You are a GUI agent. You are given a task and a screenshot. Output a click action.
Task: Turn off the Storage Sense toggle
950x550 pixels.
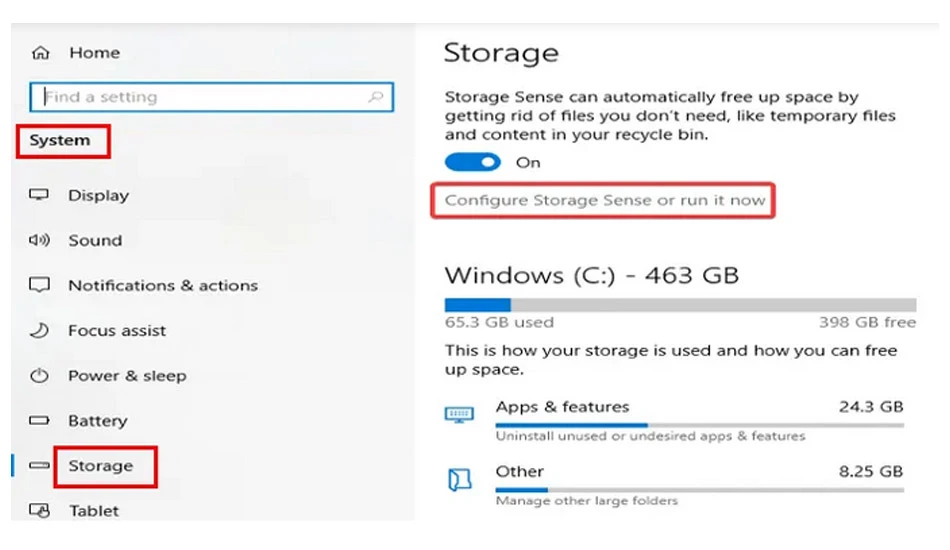point(473,162)
